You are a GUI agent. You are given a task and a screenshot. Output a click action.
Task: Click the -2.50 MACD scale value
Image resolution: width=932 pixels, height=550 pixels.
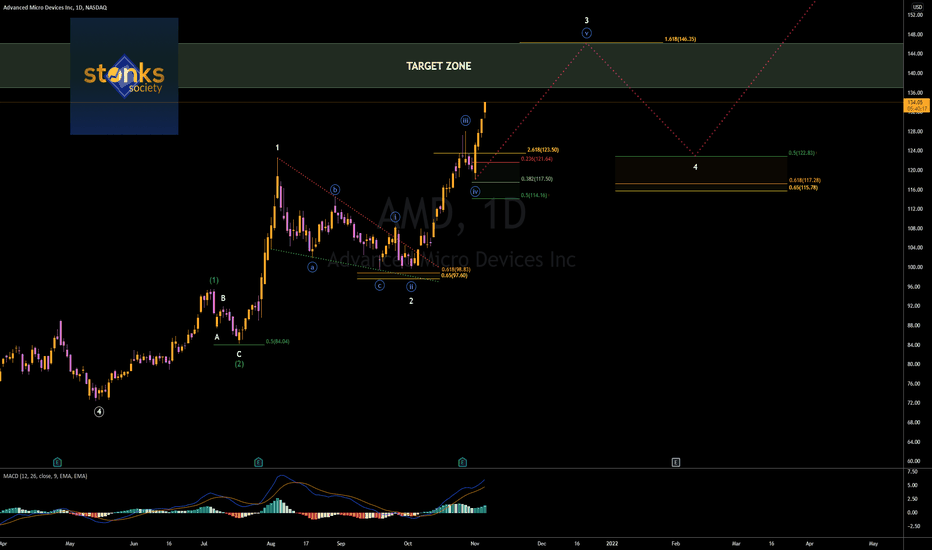[x=914, y=526]
